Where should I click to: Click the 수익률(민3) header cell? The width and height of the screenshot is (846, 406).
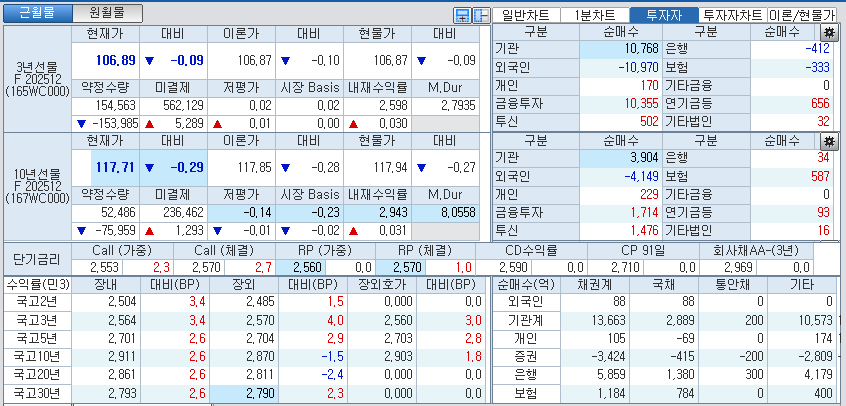[37, 285]
